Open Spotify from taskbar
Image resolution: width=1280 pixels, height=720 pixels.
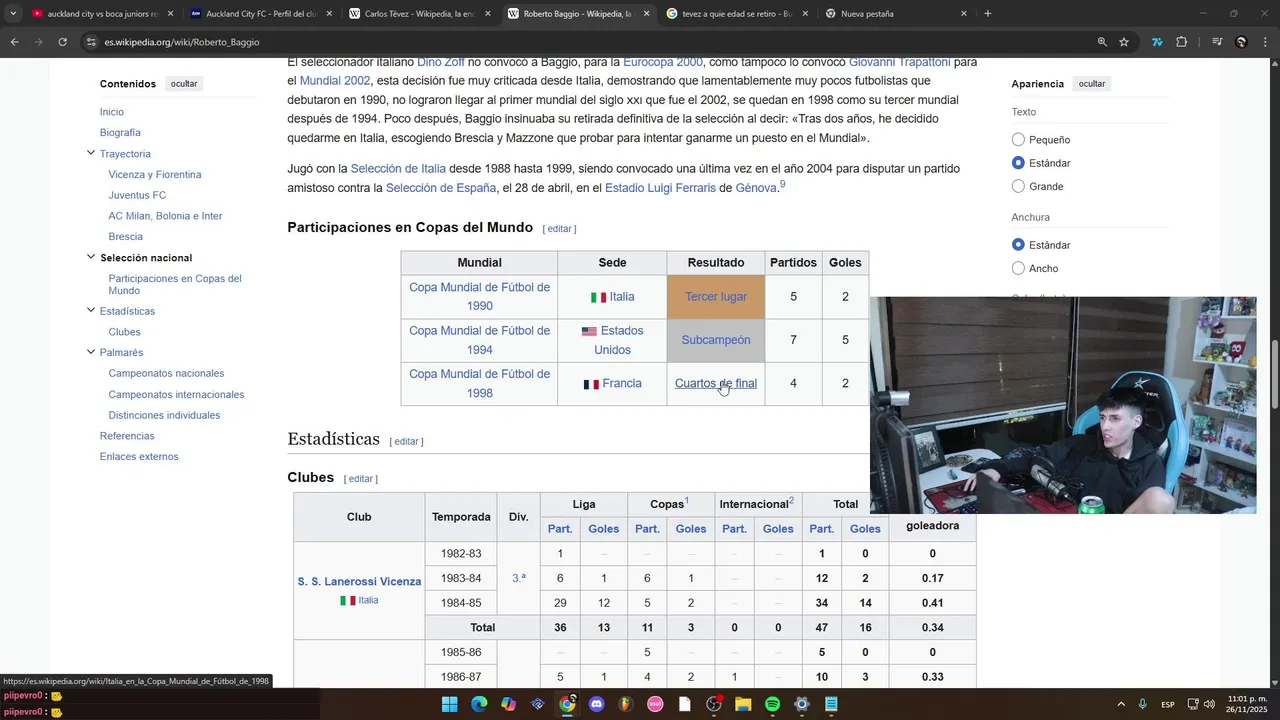click(772, 704)
